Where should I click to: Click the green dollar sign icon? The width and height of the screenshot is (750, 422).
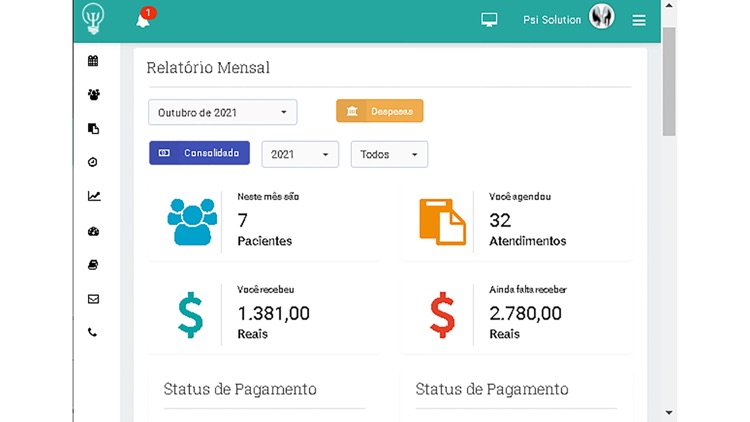click(x=190, y=315)
